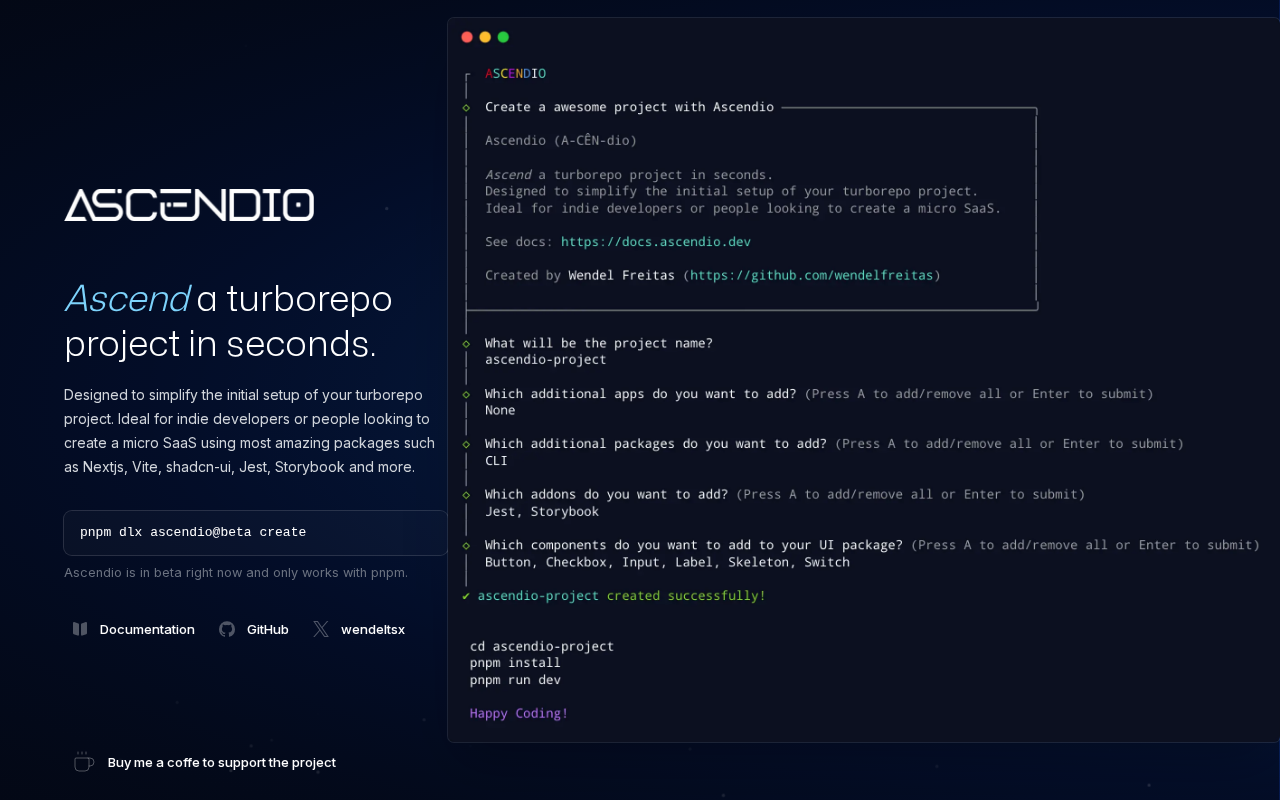This screenshot has height=800, width=1280.
Task: Click the 'pnpm run dev' command line
Action: (x=515, y=680)
